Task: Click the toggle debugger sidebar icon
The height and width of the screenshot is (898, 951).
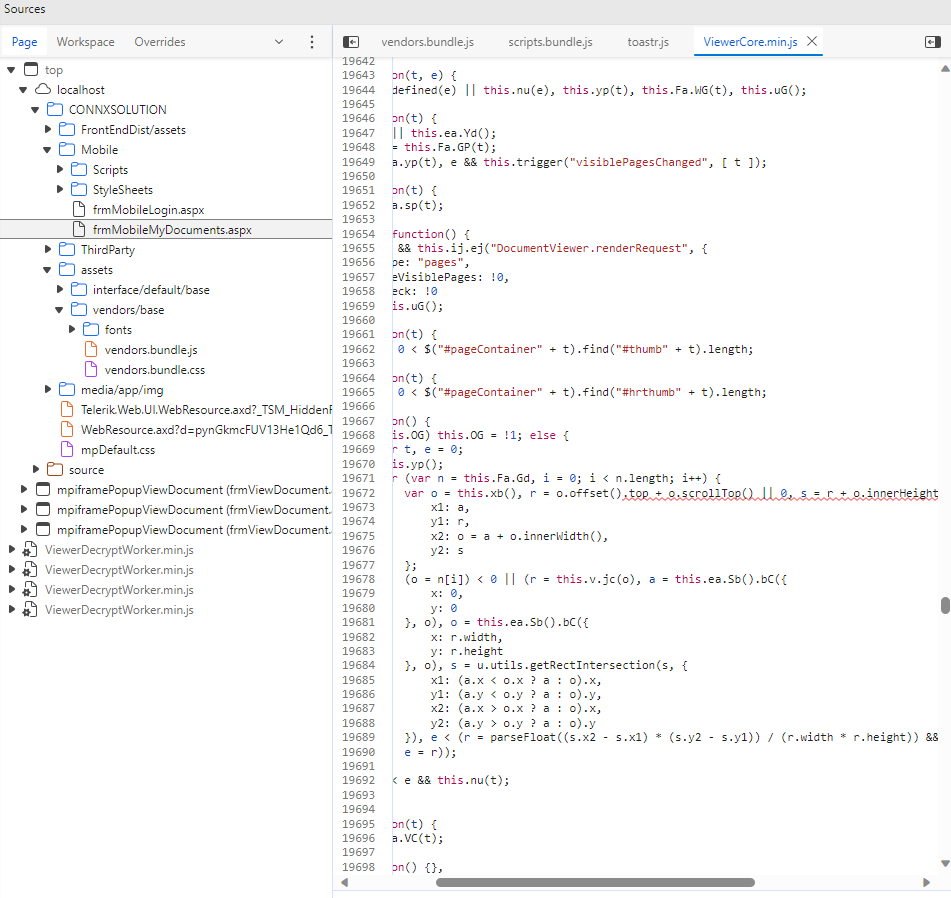Action: pos(932,42)
